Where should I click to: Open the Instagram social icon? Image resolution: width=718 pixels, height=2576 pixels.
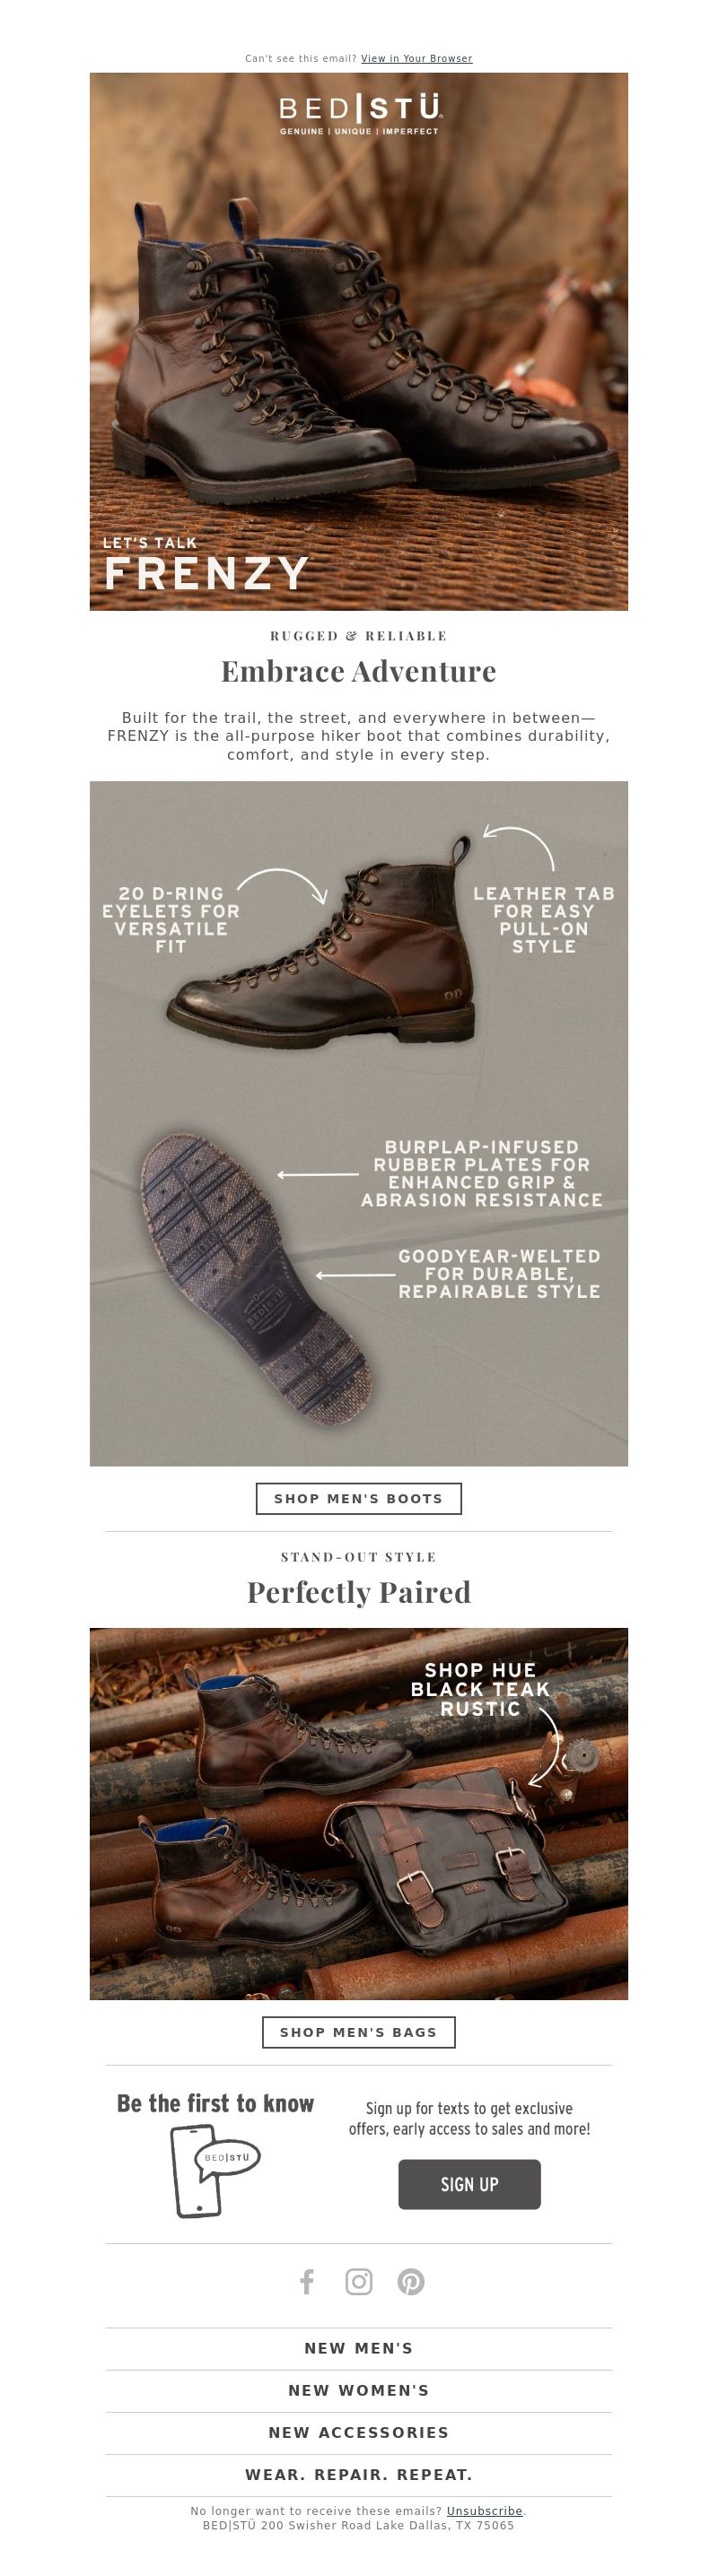pos(359,2281)
